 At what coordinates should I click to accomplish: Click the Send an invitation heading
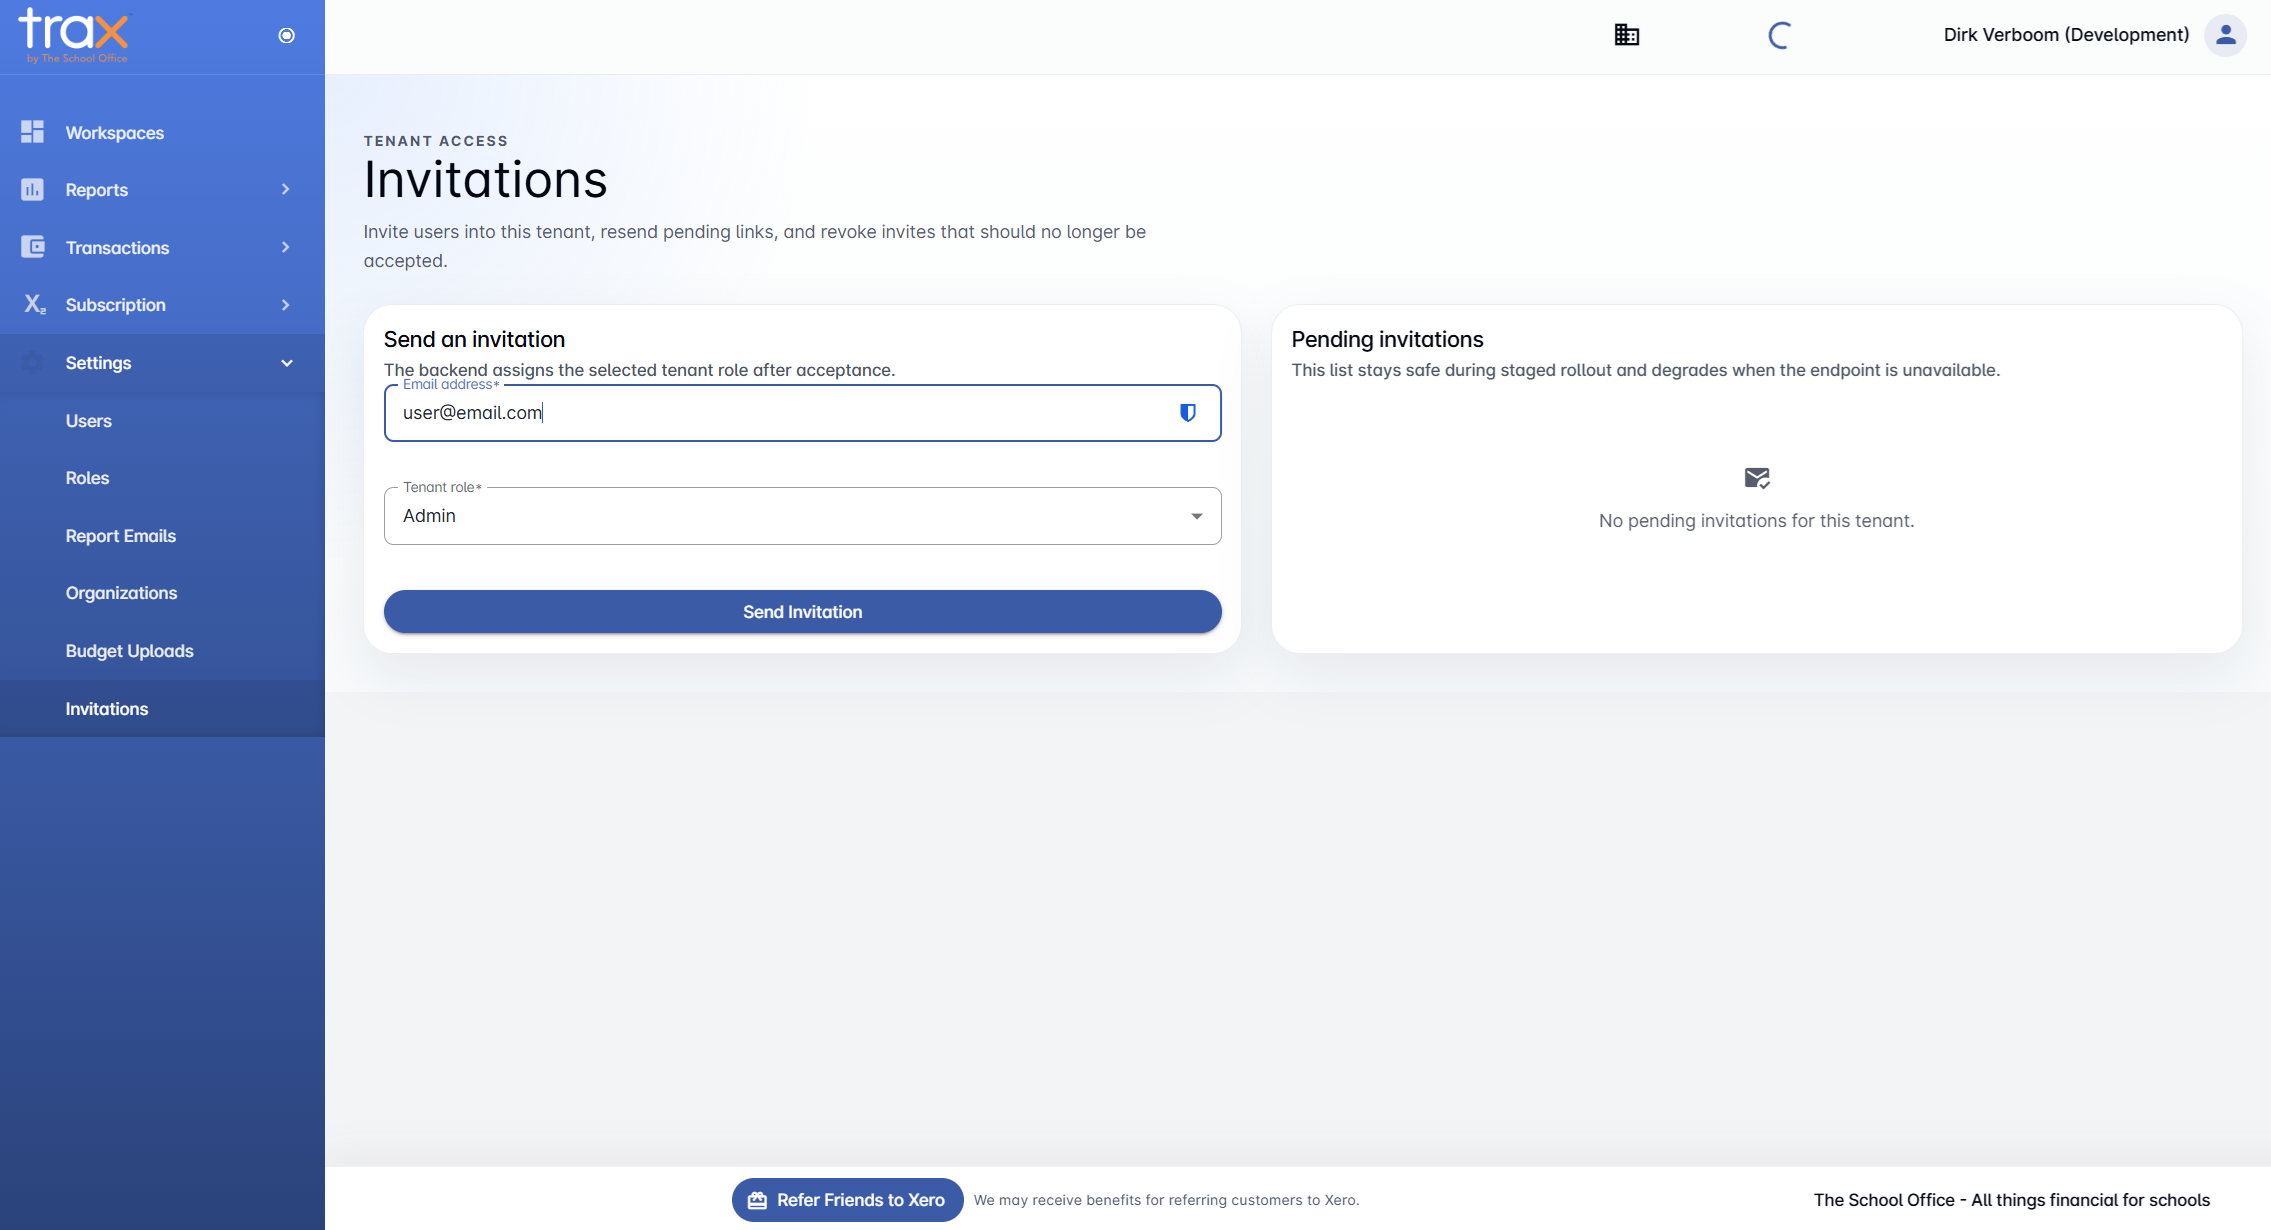tap(474, 339)
